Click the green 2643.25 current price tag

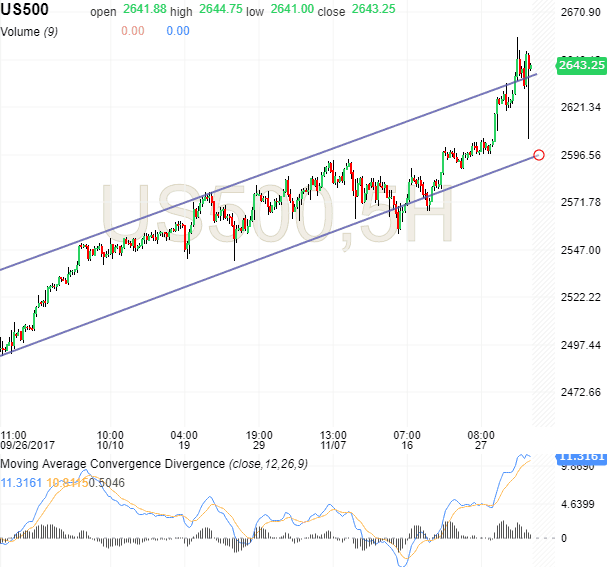tap(582, 65)
